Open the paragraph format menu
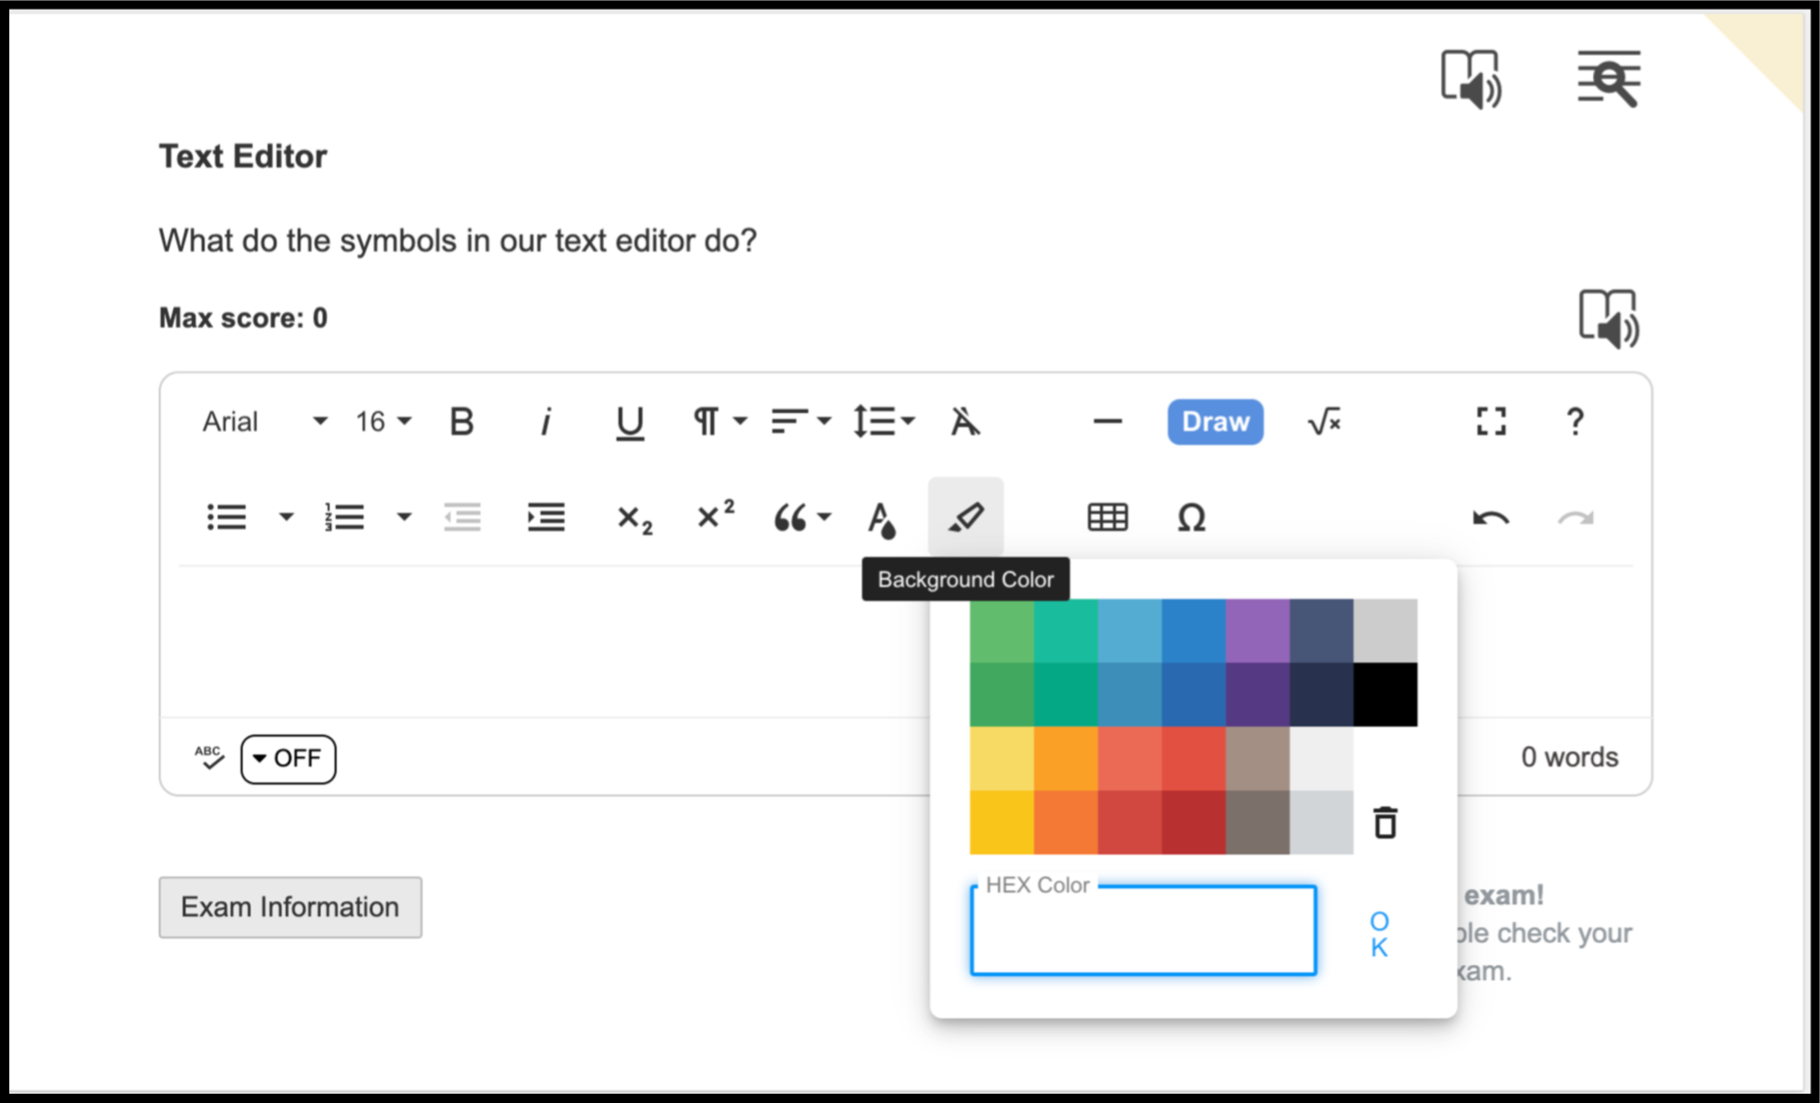Viewport: 1820px width, 1103px height. [x=719, y=422]
